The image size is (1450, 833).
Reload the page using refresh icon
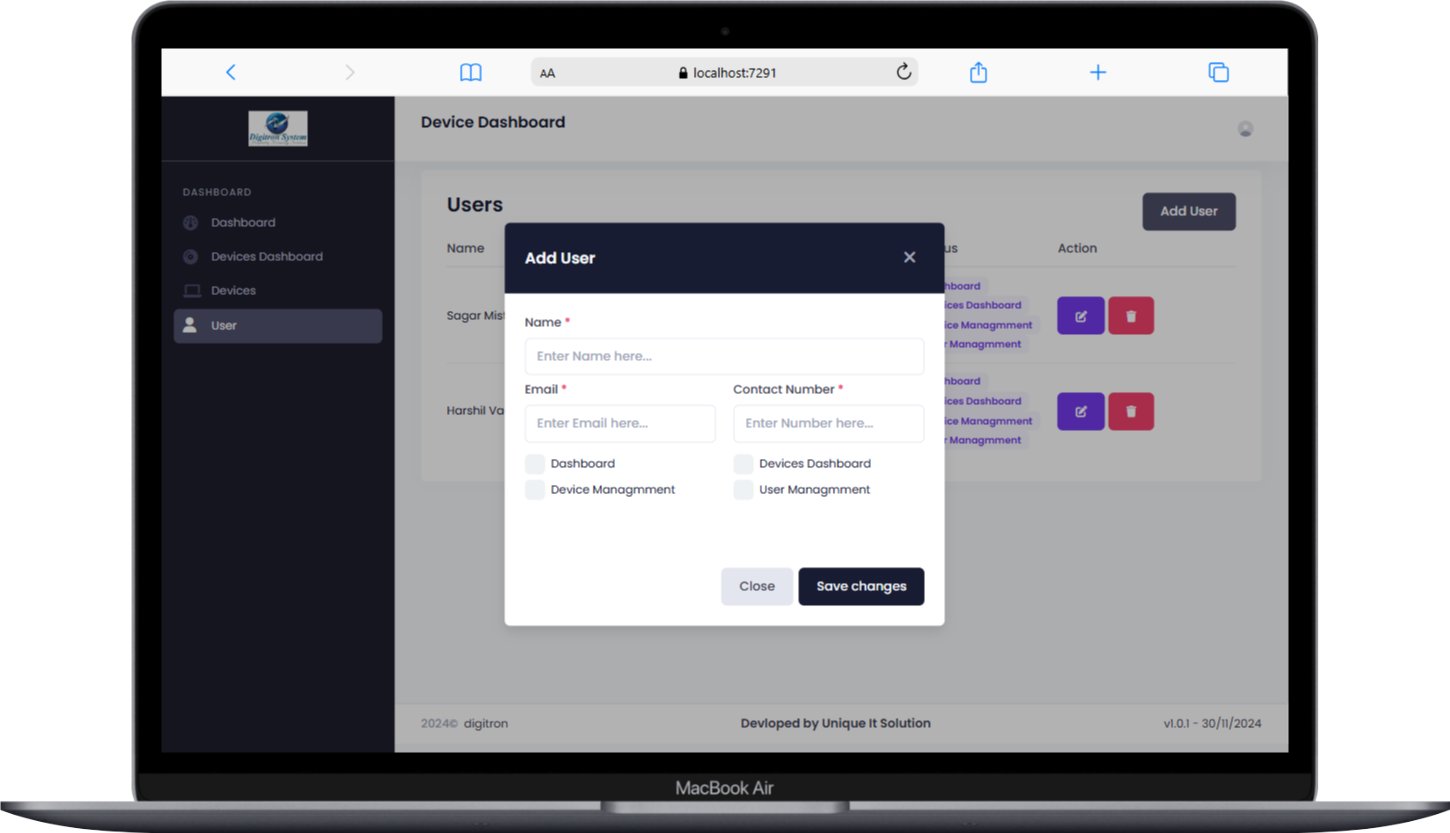point(903,72)
